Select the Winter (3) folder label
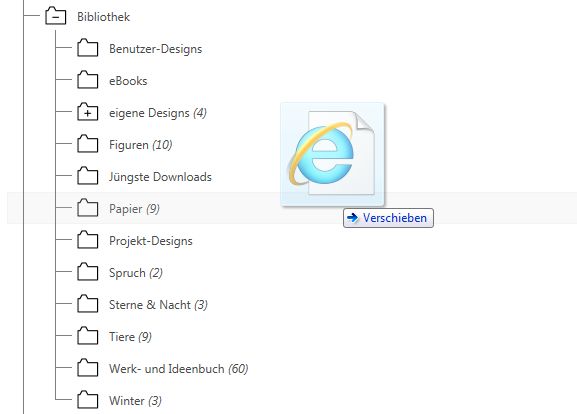 135,401
